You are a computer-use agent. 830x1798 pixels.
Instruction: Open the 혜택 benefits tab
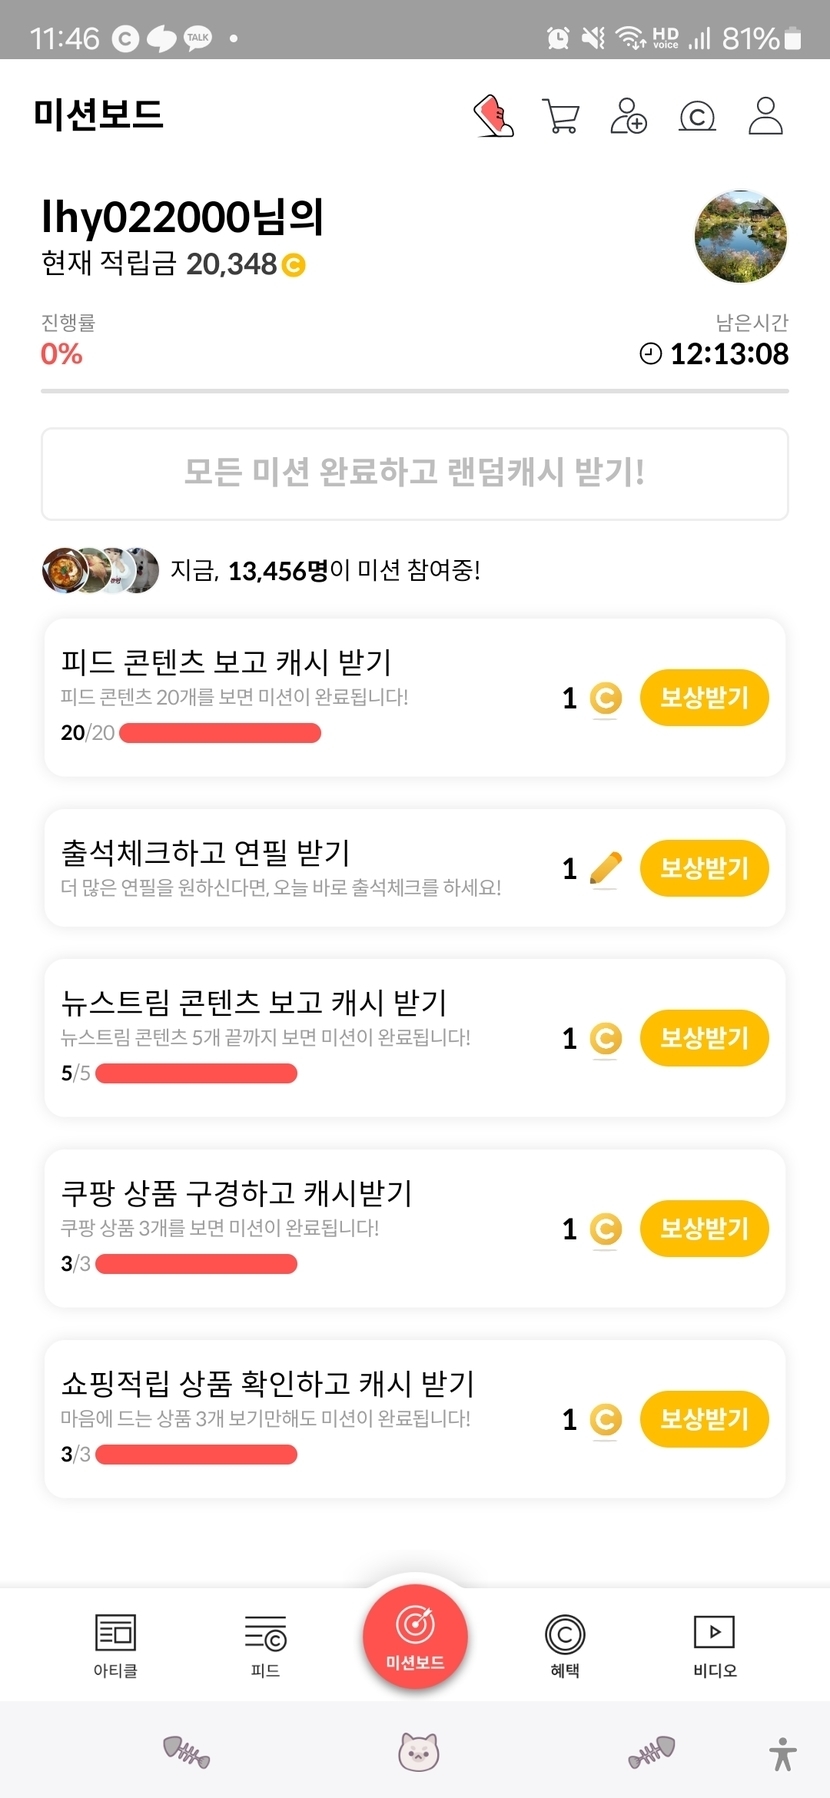565,1645
